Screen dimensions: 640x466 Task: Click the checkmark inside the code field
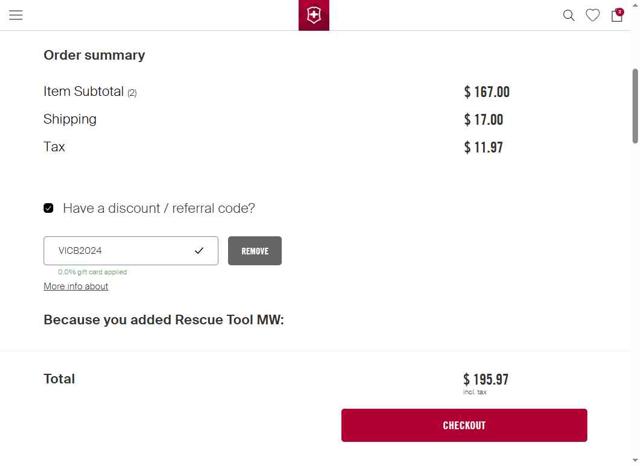tap(199, 251)
